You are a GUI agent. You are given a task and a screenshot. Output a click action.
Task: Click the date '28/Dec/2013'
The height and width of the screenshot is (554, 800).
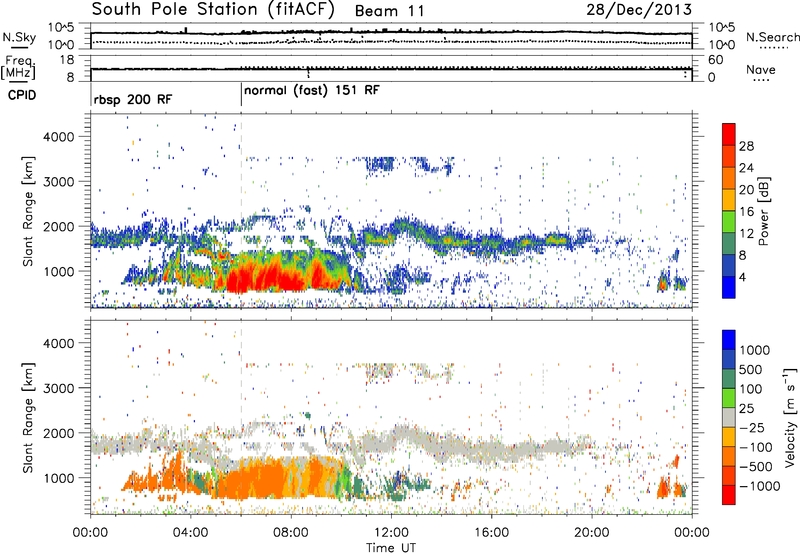(639, 10)
